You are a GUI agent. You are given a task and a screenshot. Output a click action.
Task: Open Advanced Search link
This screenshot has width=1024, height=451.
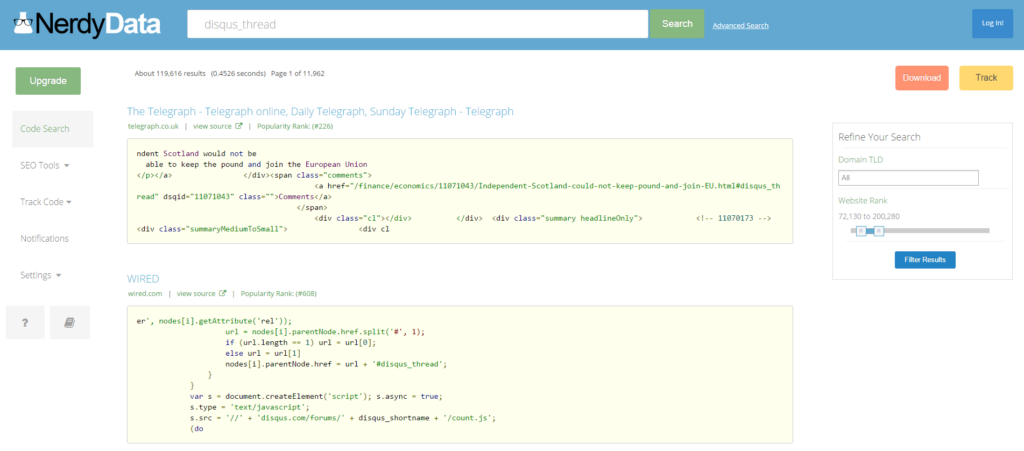(741, 25)
